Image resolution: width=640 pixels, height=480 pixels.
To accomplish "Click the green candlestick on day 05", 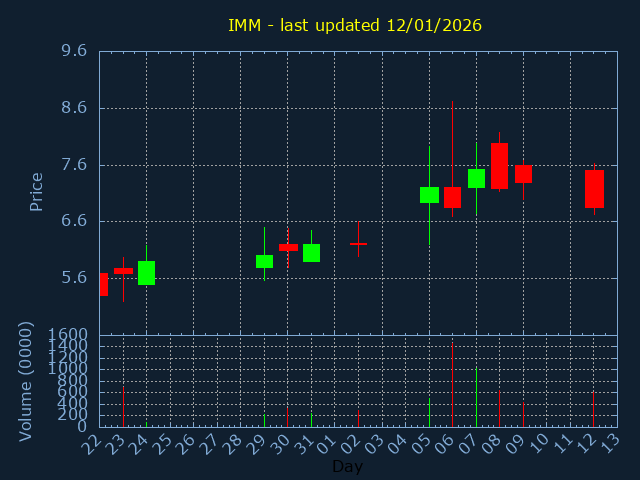I will click(x=429, y=195).
